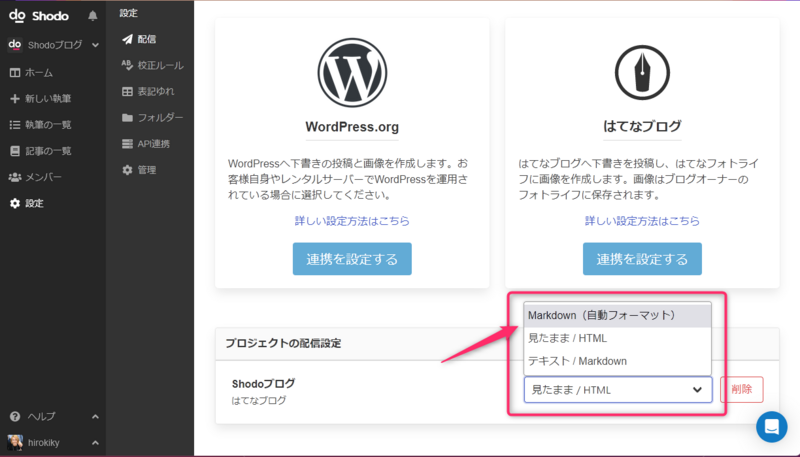This screenshot has height=457, width=800.
Task: Start 新しい執筆
Action: (48, 98)
